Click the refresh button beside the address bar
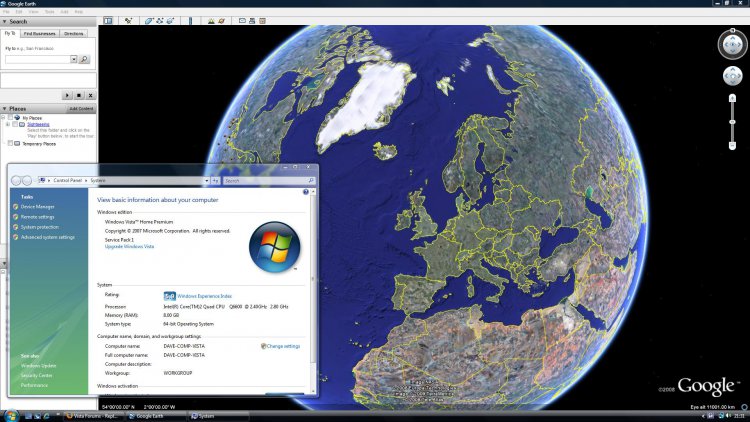This screenshot has height=422, width=750. pos(216,180)
